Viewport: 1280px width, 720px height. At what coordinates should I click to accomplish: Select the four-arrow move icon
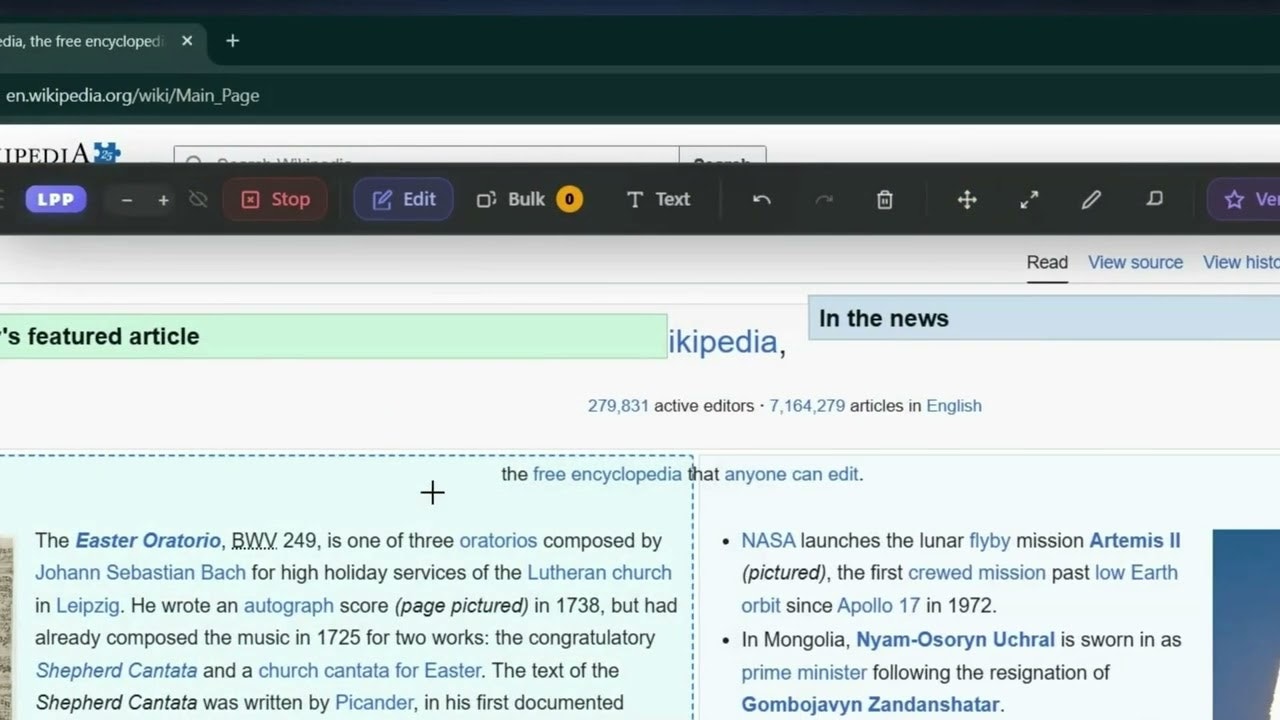(967, 200)
